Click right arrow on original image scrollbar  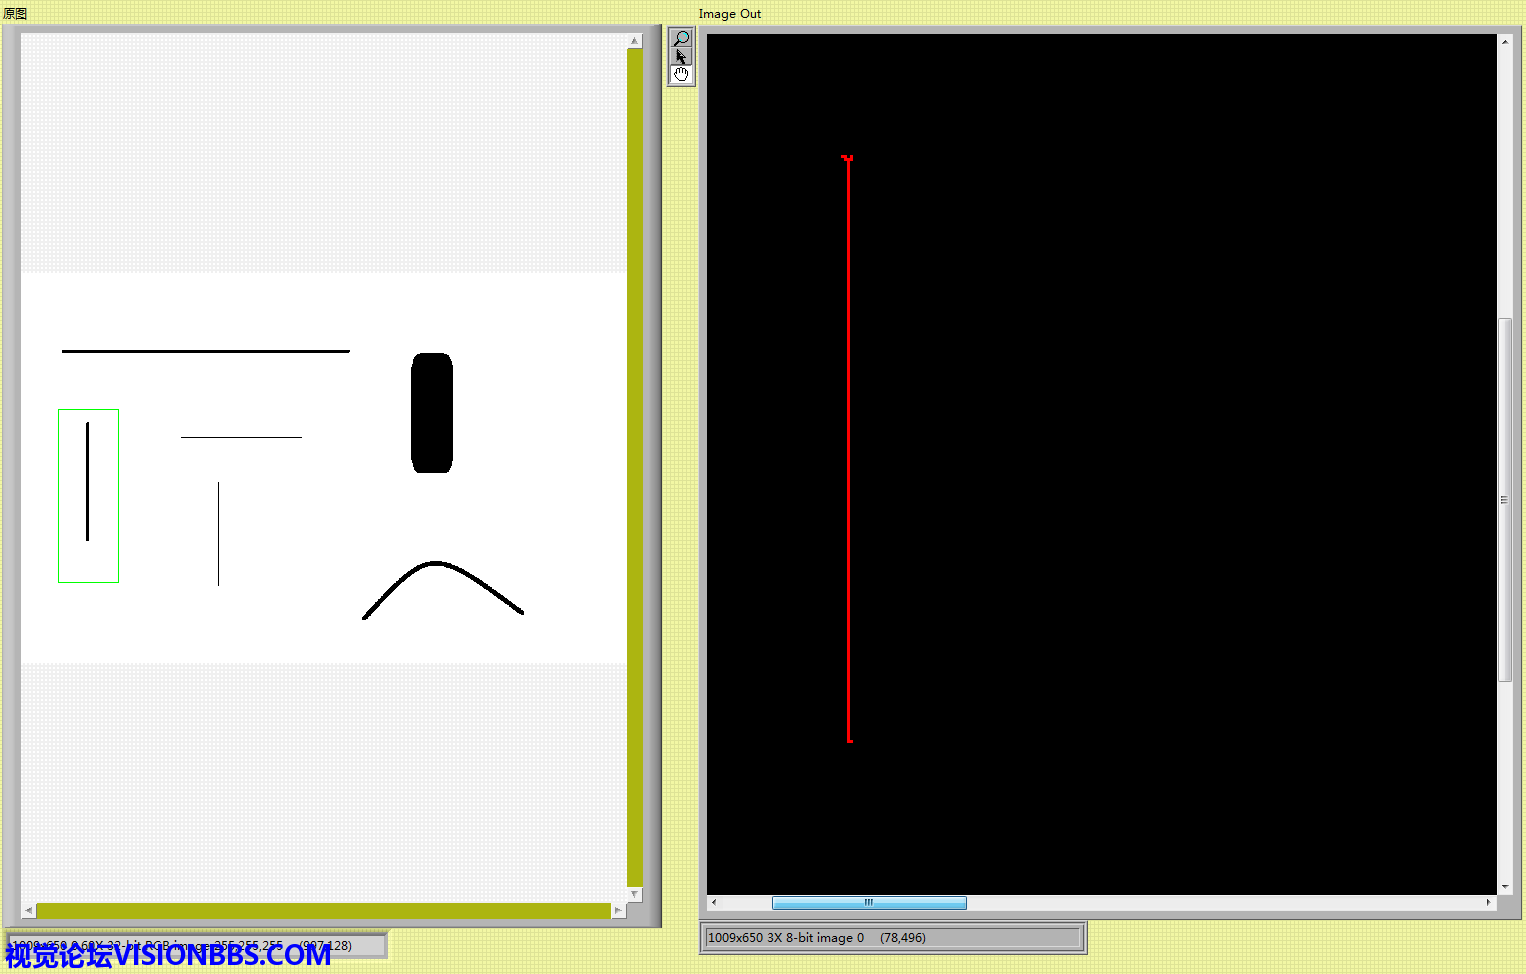(x=618, y=911)
